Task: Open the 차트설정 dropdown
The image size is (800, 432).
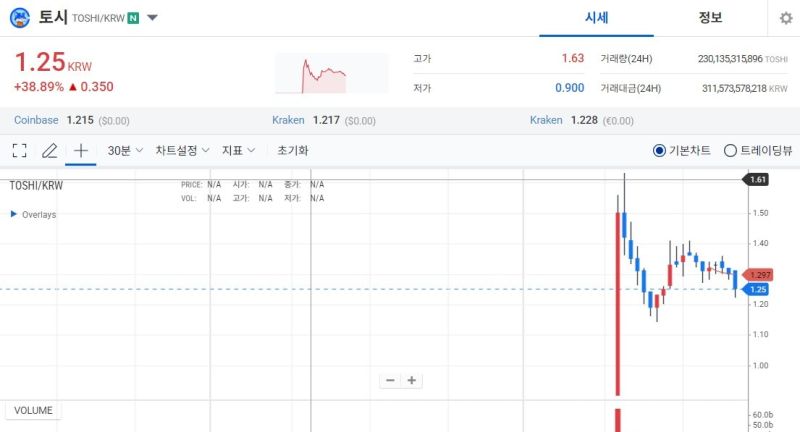Action: pos(182,150)
